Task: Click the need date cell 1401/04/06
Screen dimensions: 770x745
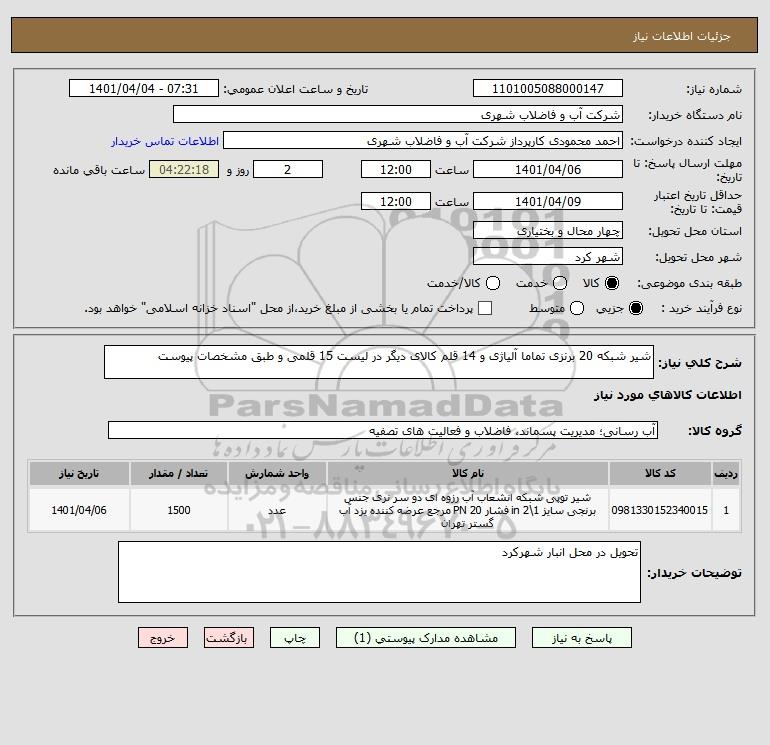Action: click(79, 510)
